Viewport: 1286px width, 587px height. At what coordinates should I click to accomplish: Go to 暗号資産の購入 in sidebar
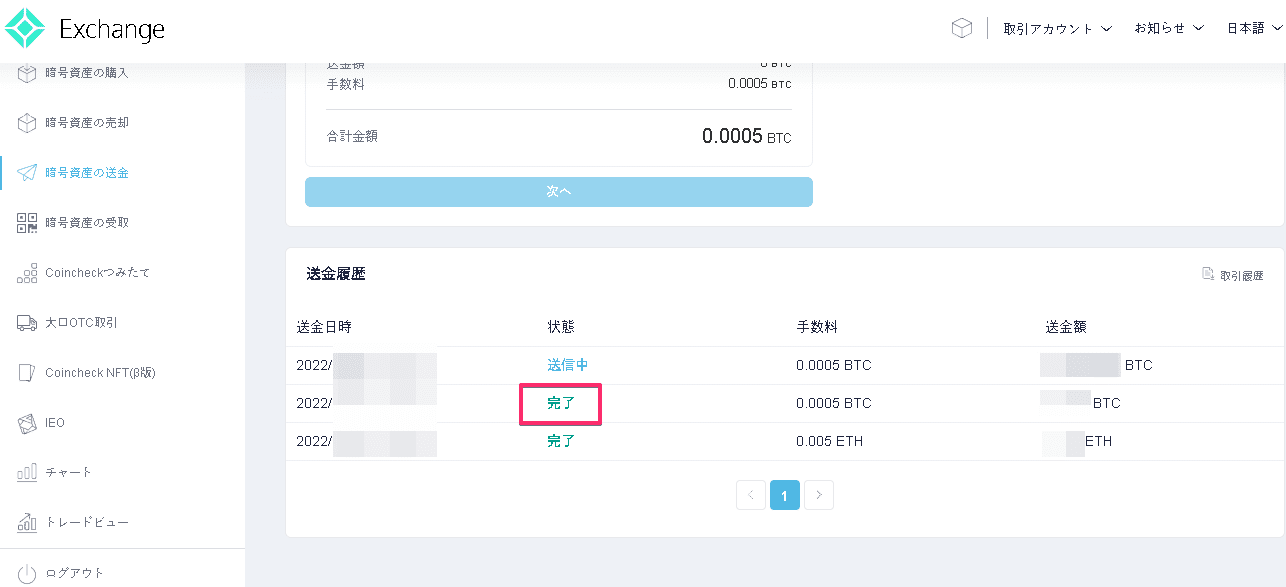pos(87,73)
